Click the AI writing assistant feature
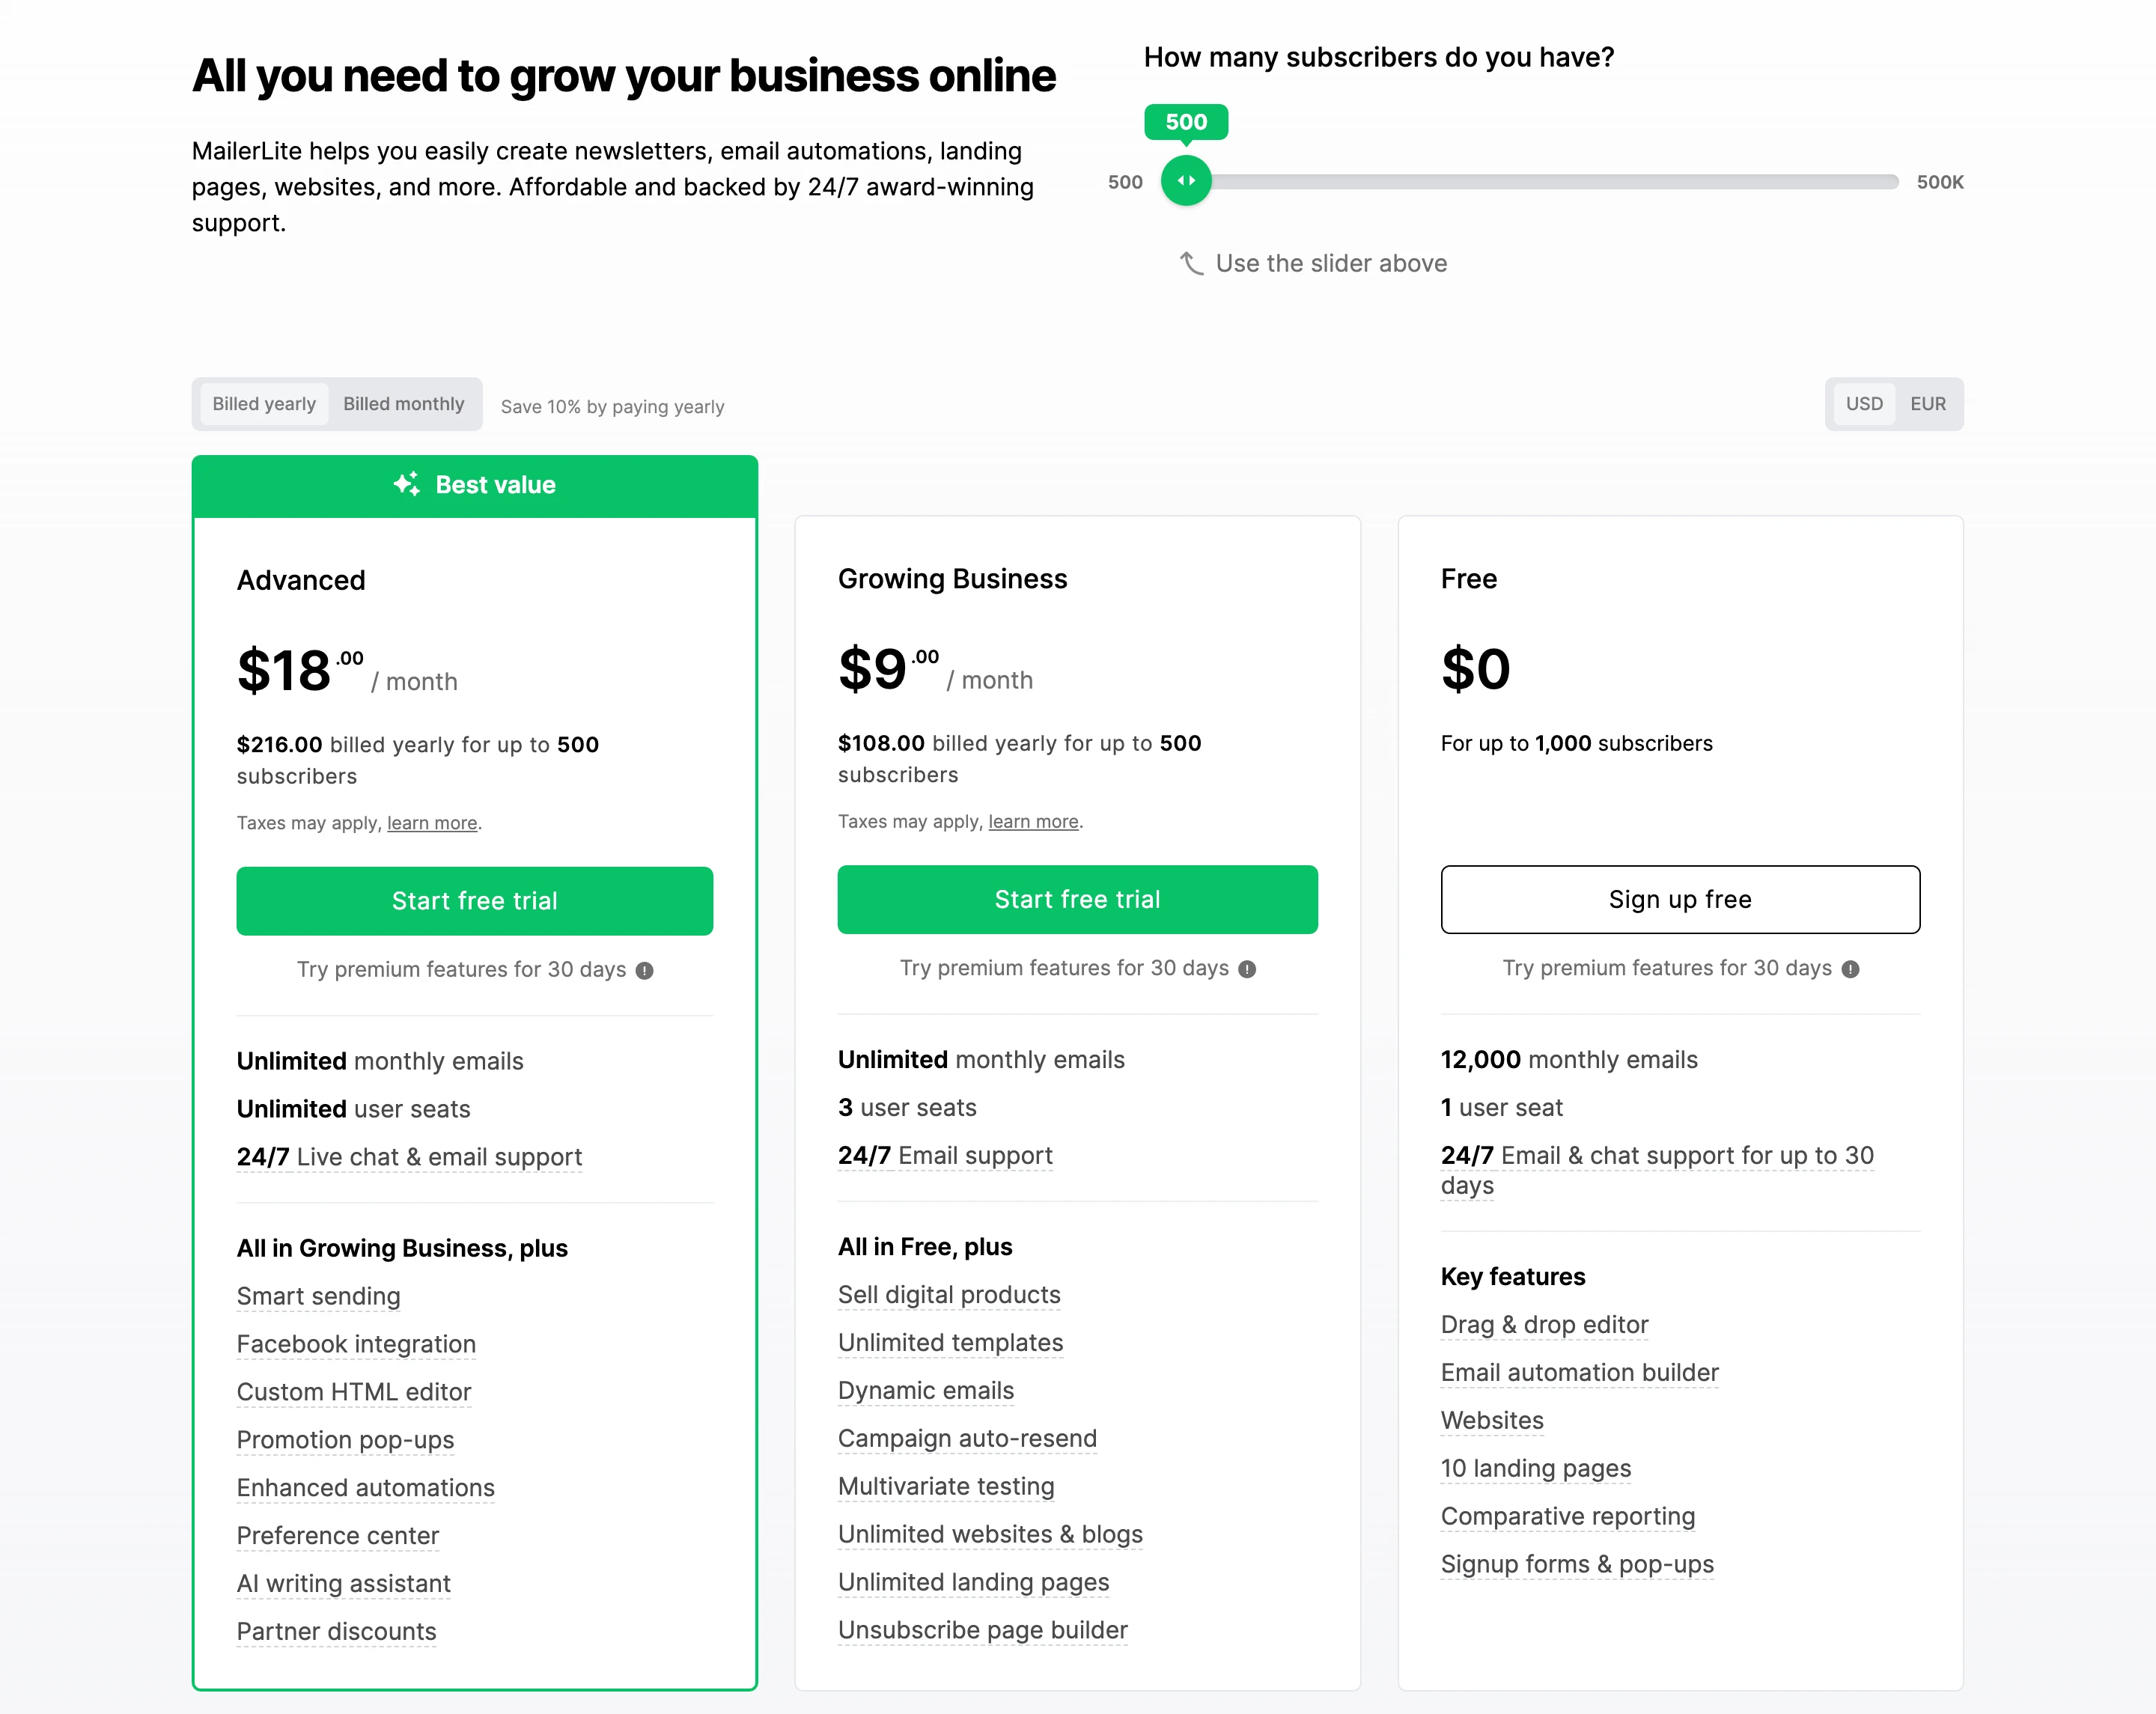The image size is (2156, 1714). click(343, 1584)
